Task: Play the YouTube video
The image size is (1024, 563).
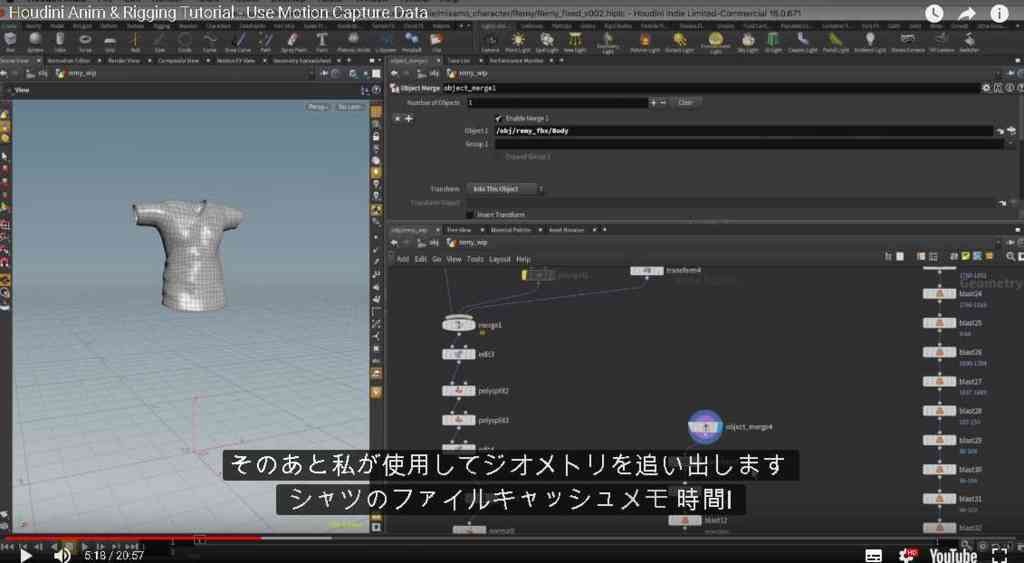Action: click(x=25, y=555)
